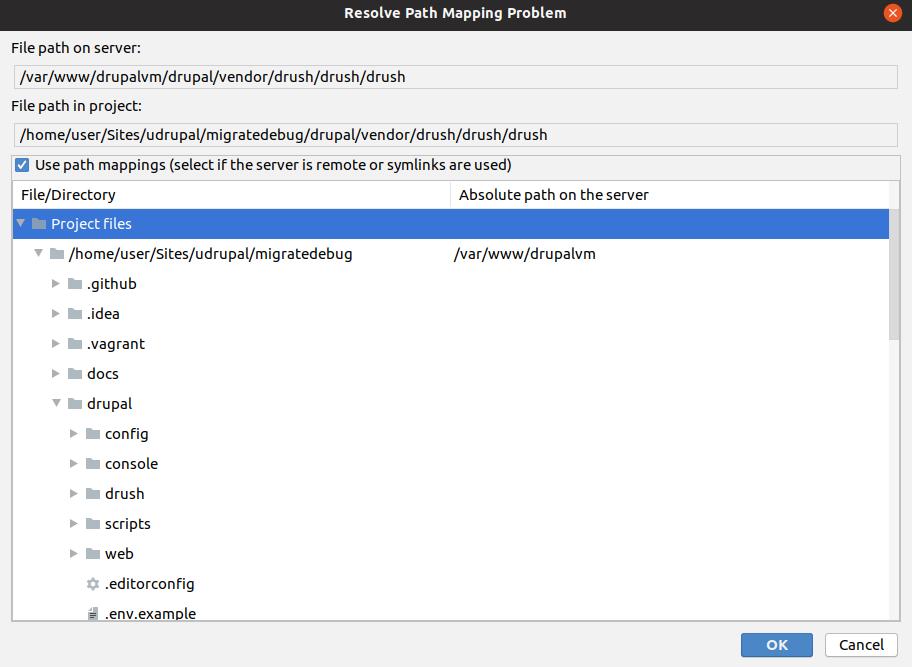
Task: Select the .editorconfig file row
Action: tap(451, 584)
